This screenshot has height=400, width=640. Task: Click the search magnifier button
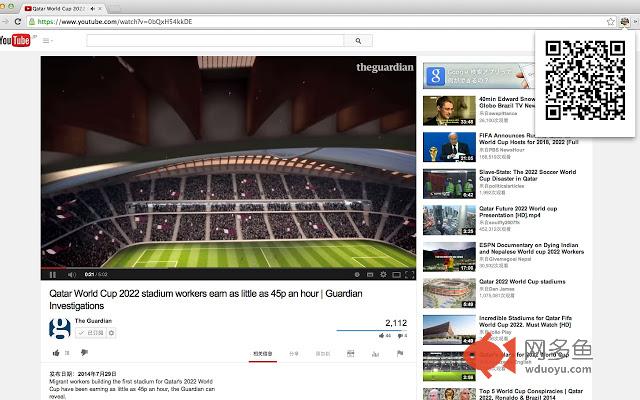358,40
